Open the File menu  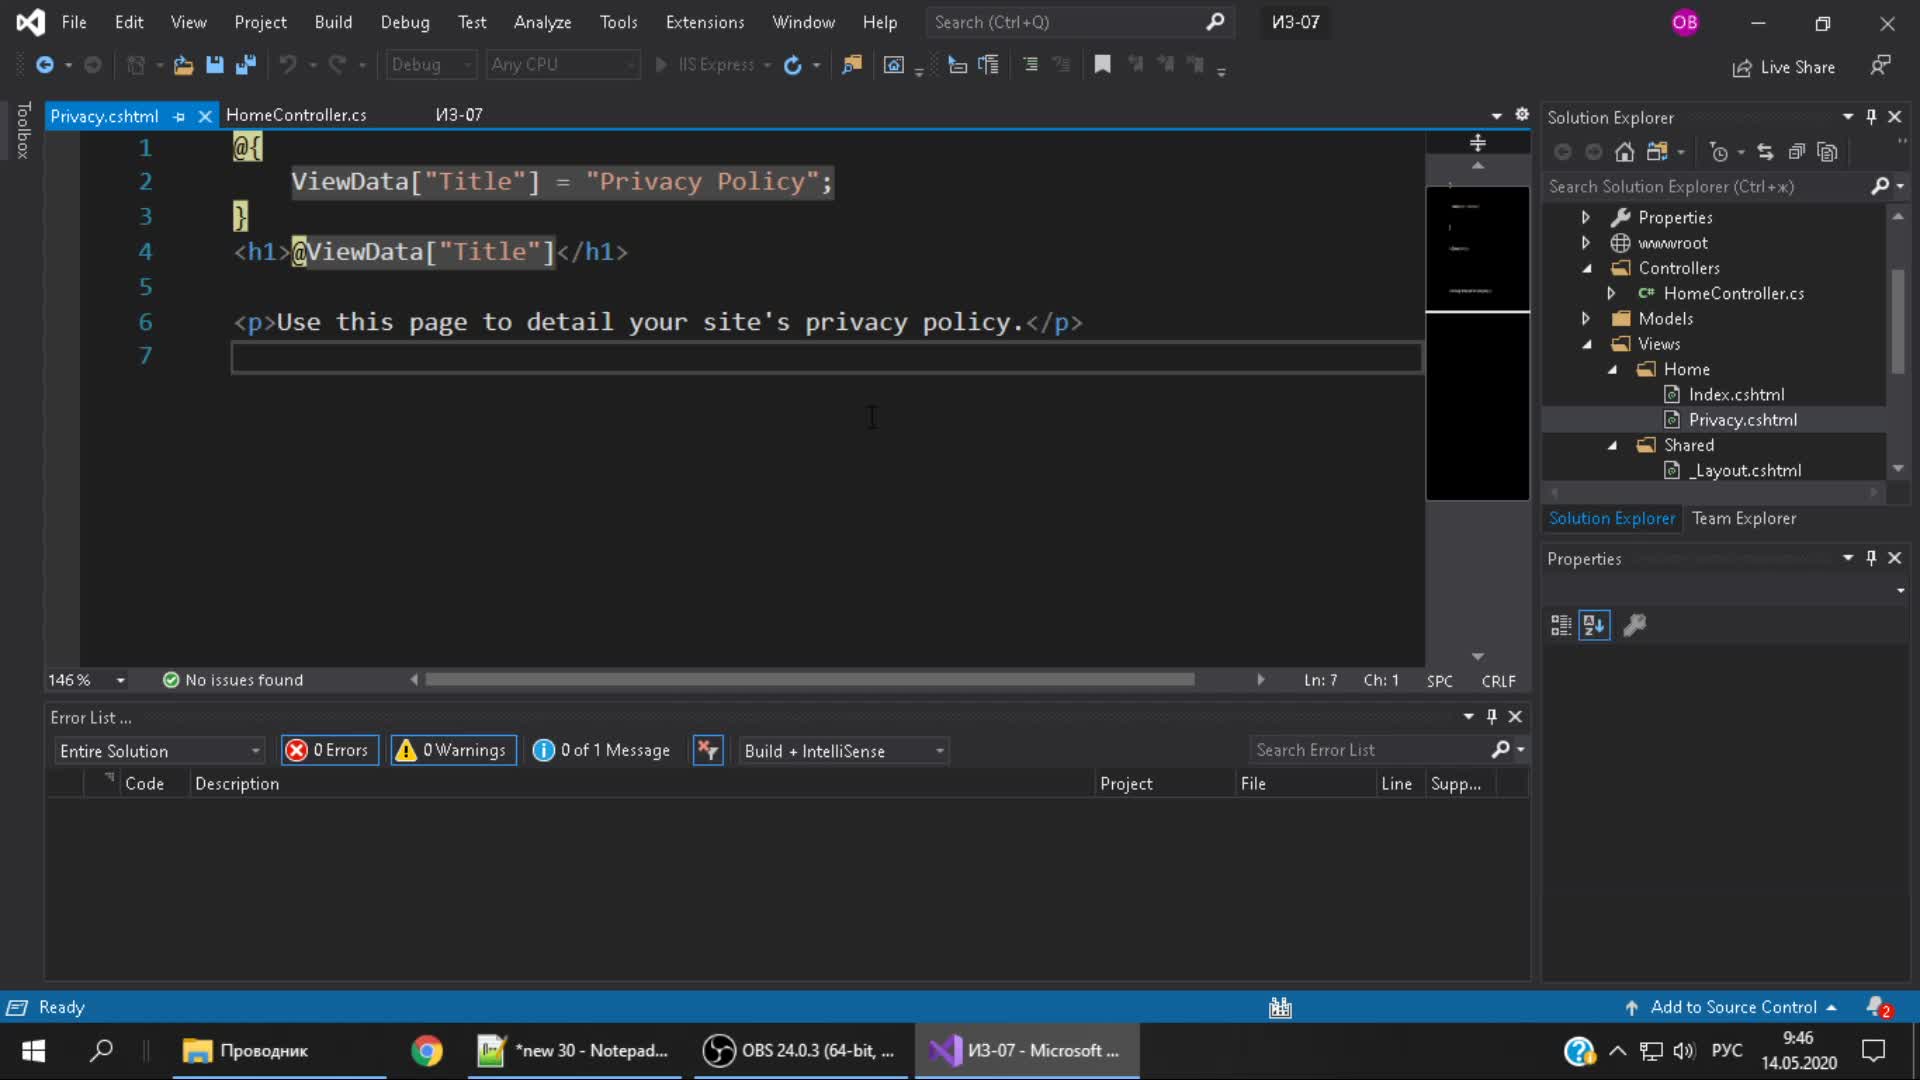click(x=74, y=22)
